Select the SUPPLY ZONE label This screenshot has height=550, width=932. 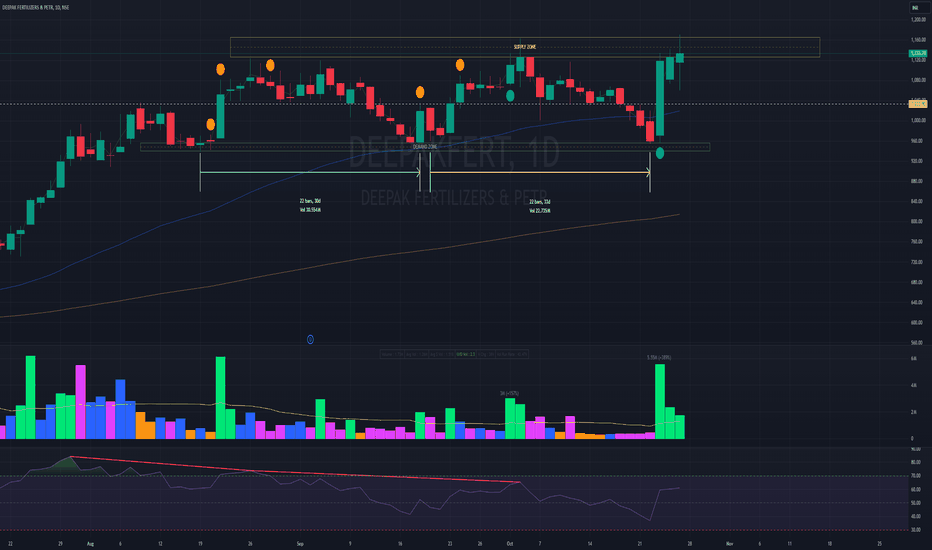coord(525,47)
